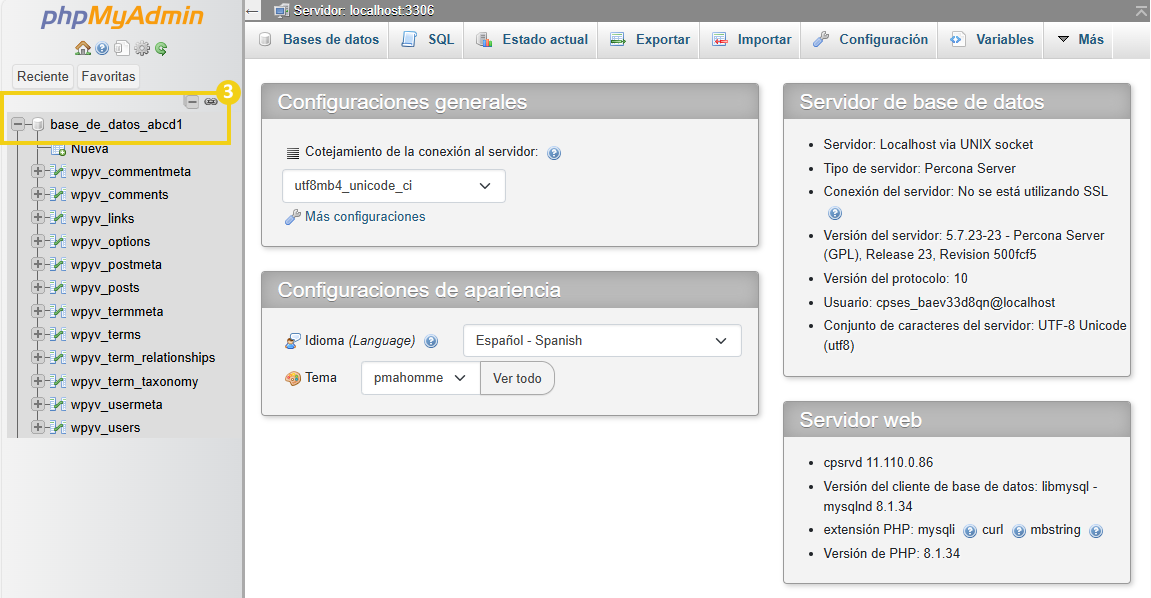Screen dimensions: 1151x598
Task: Switch to the Reciente tab
Action: pos(42,76)
